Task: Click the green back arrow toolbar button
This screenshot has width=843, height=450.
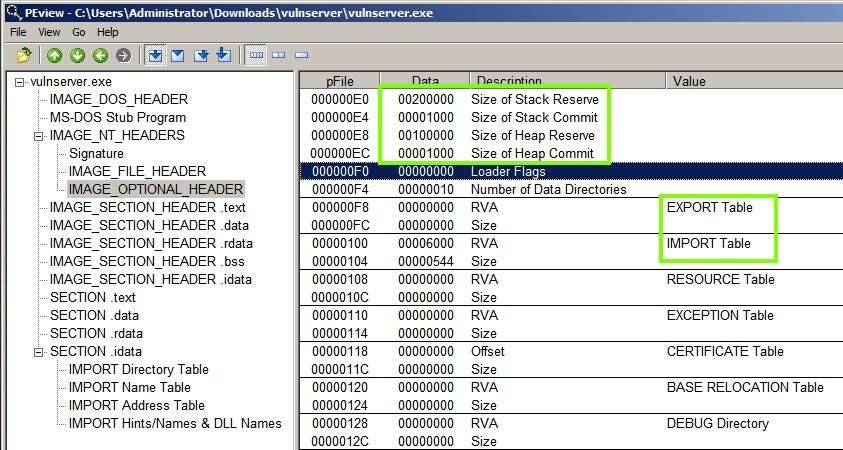Action: click(101, 55)
